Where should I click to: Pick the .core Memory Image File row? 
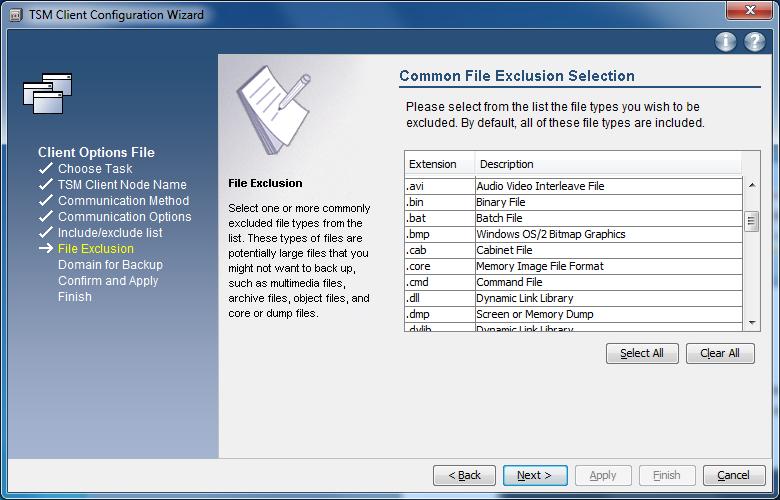573,266
